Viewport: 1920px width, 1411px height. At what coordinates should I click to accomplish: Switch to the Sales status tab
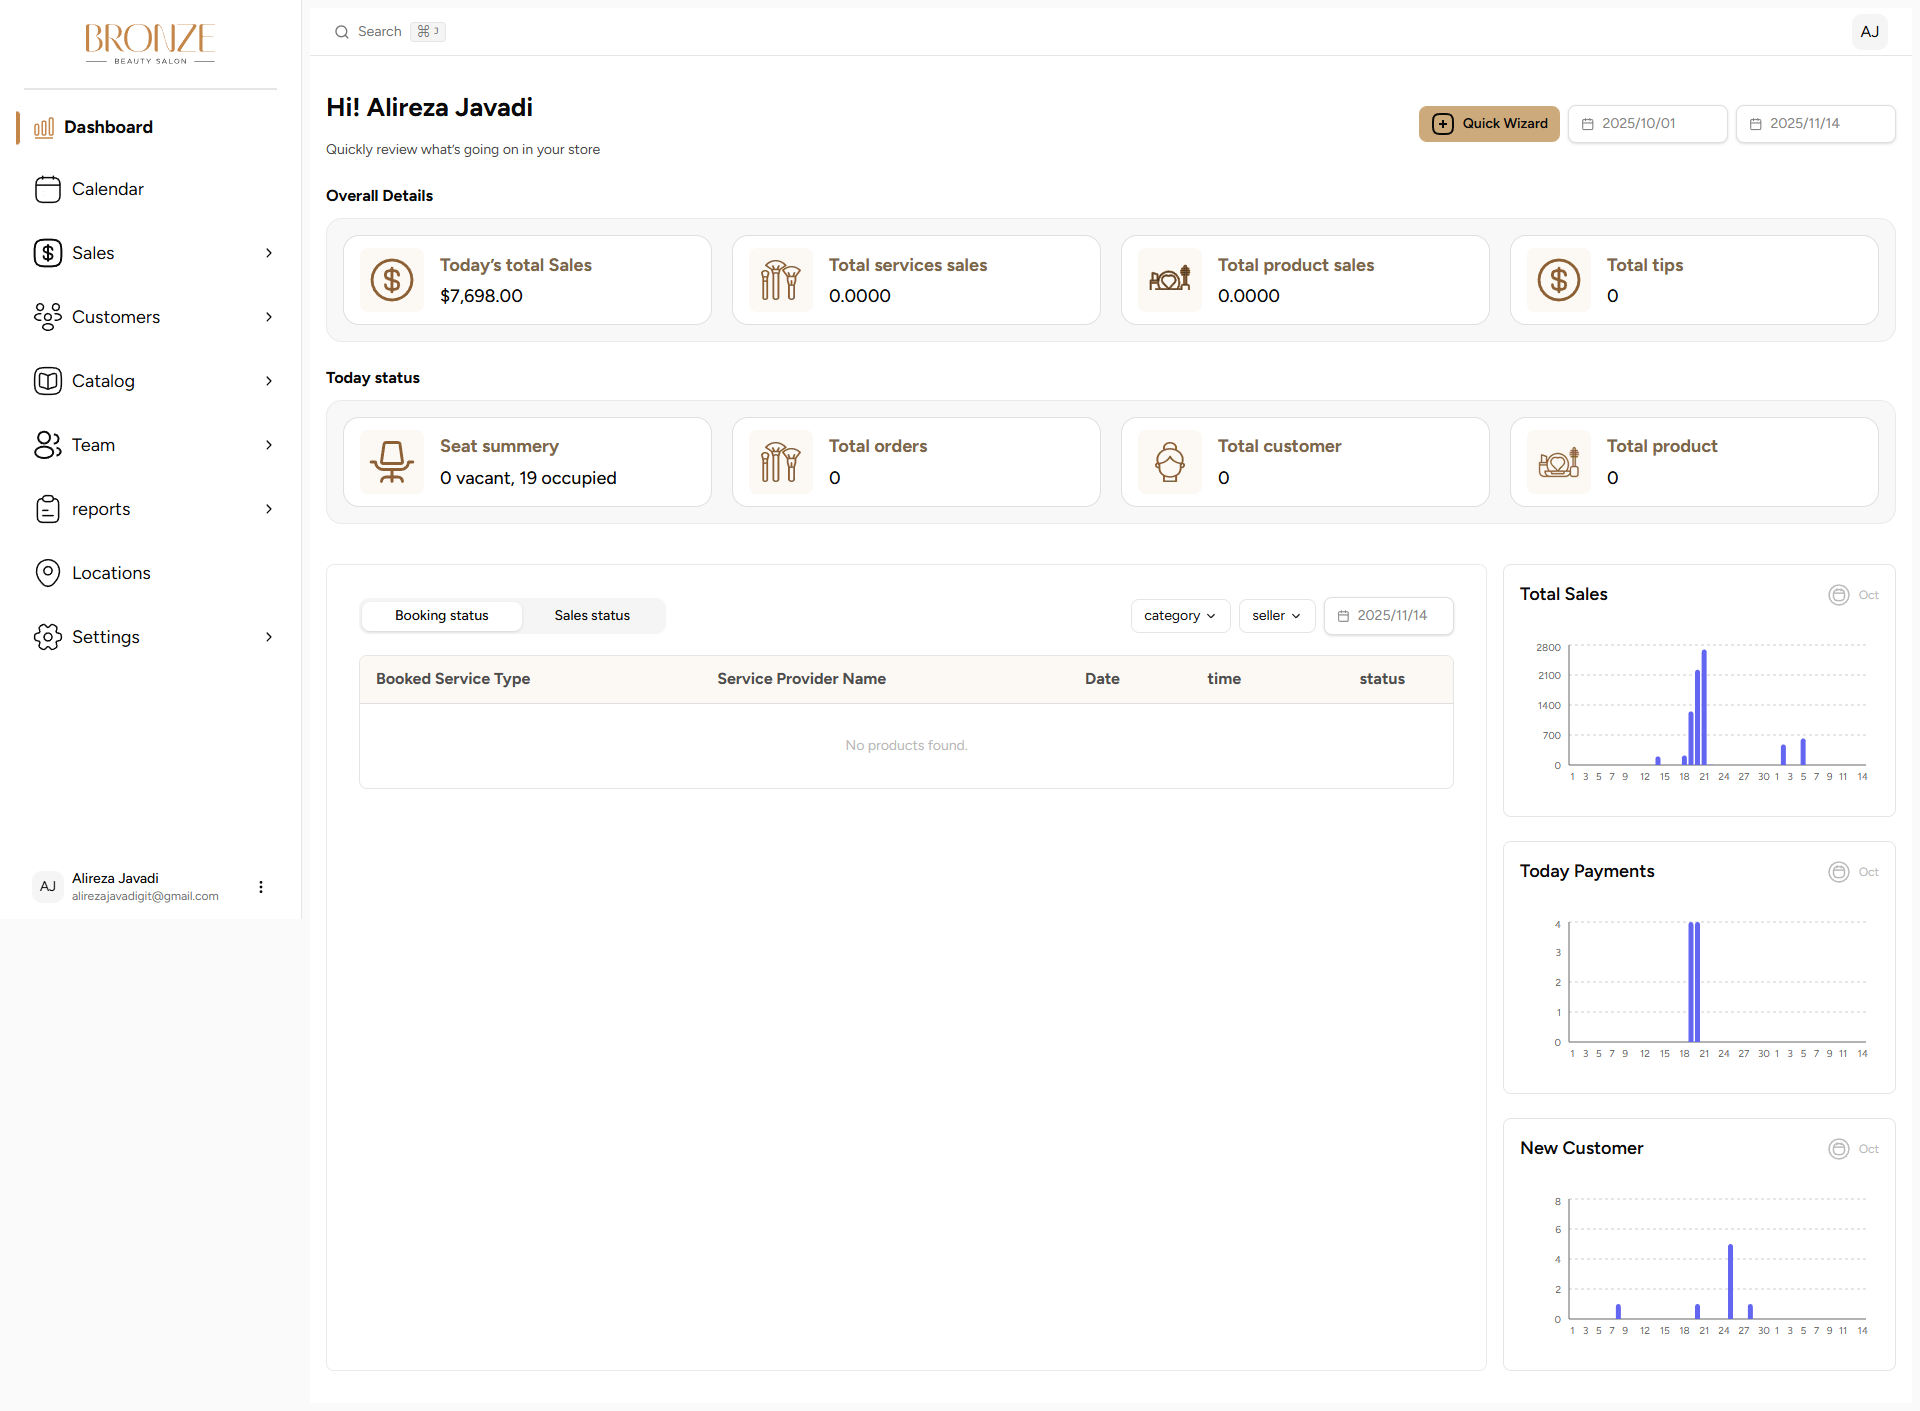tap(591, 615)
